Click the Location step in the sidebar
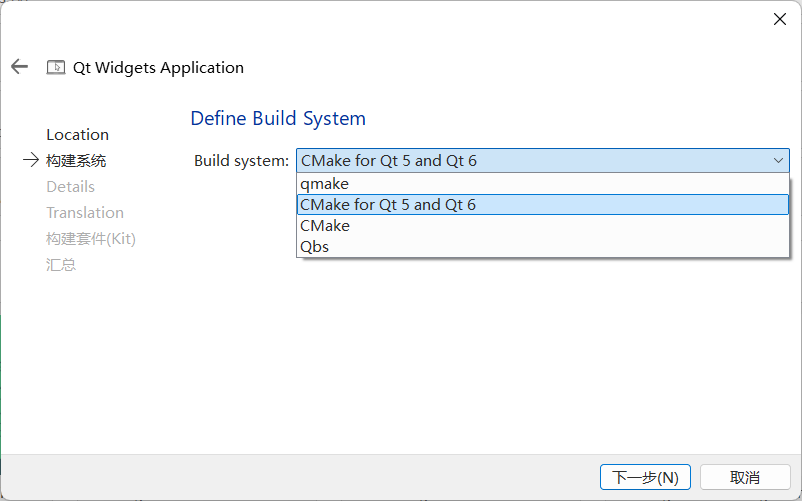802x501 pixels. pos(78,134)
